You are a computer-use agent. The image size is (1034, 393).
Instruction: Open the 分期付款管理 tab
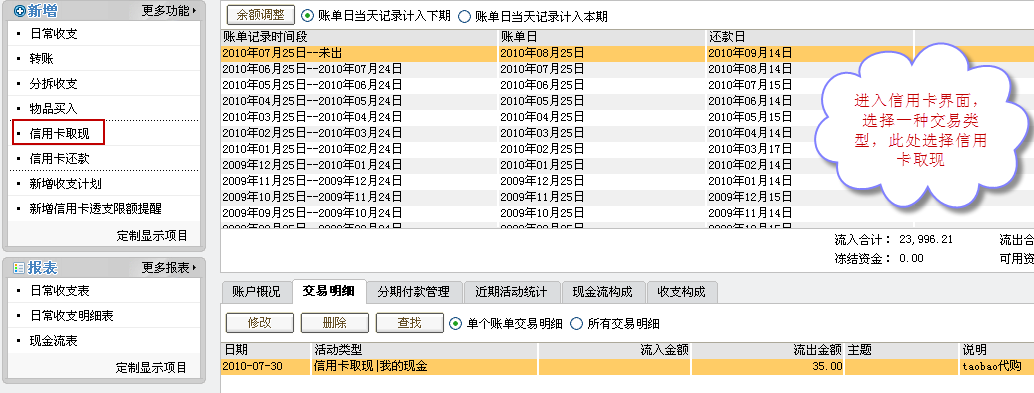[413, 291]
